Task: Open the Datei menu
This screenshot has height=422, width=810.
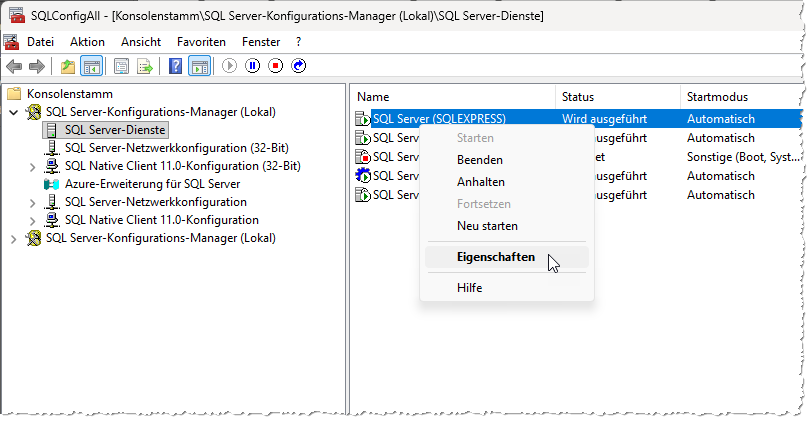Action: tap(40, 42)
